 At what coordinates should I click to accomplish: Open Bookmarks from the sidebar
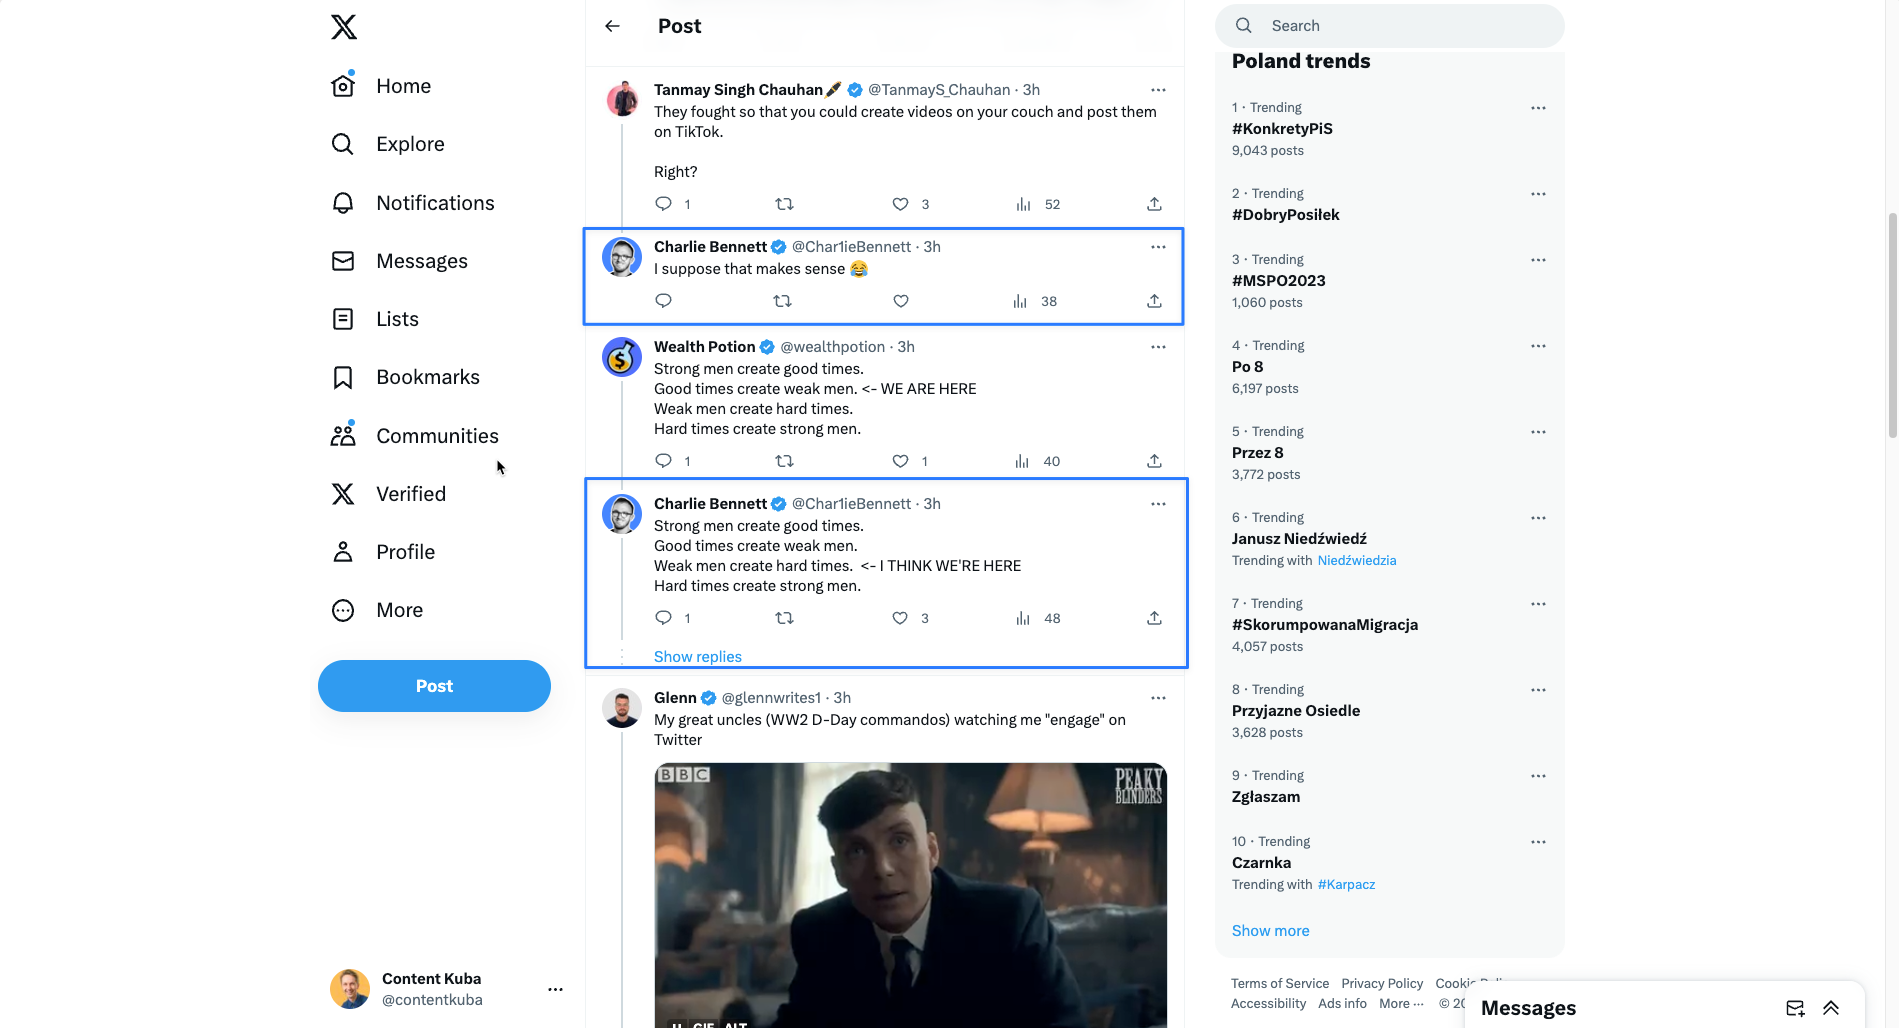(x=427, y=377)
